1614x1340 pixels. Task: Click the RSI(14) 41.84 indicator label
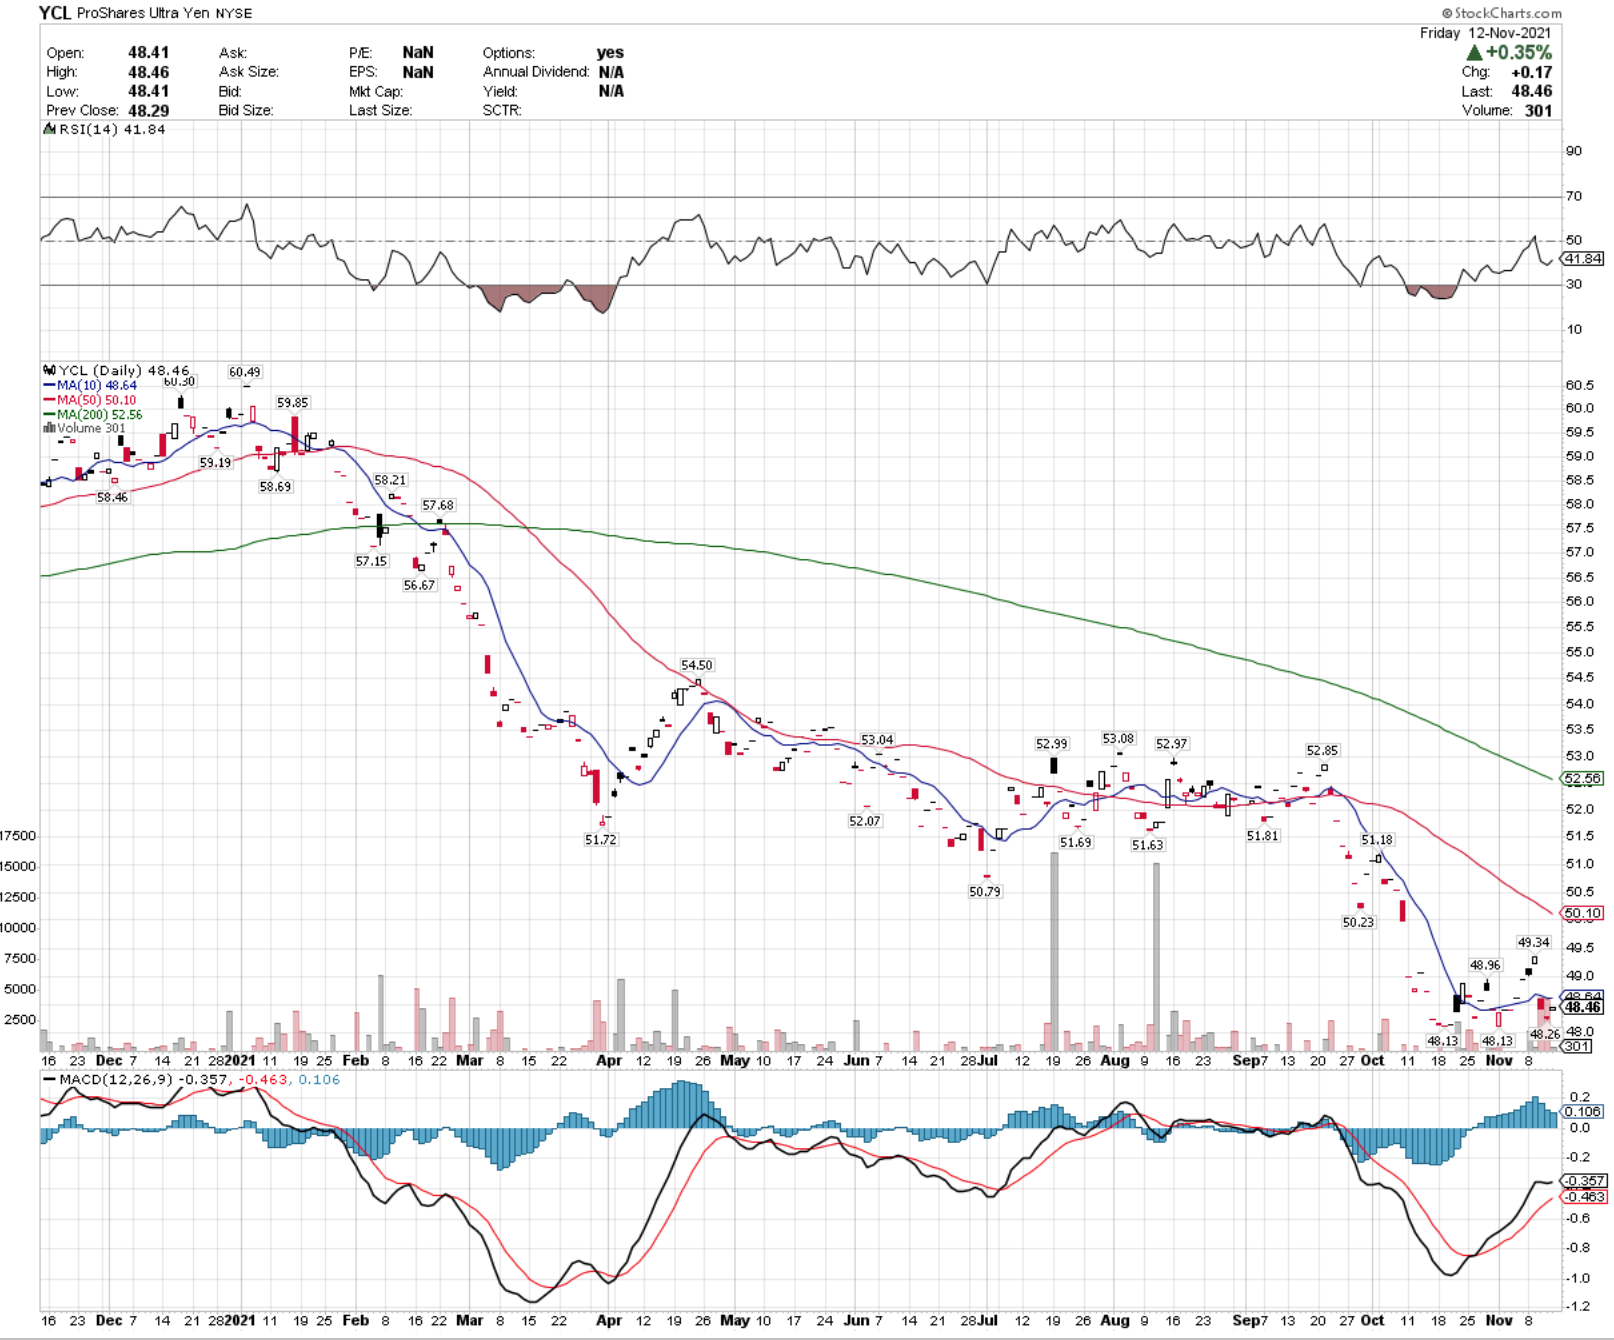[x=113, y=129]
